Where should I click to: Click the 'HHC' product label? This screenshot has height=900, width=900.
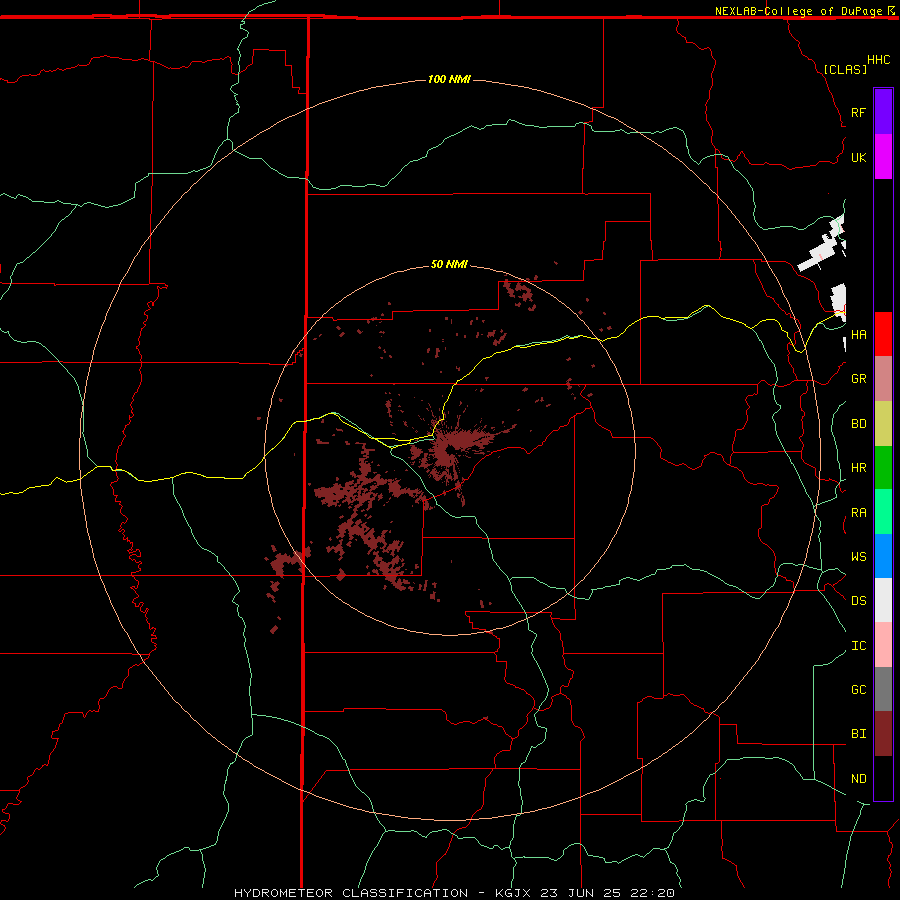pos(878,60)
